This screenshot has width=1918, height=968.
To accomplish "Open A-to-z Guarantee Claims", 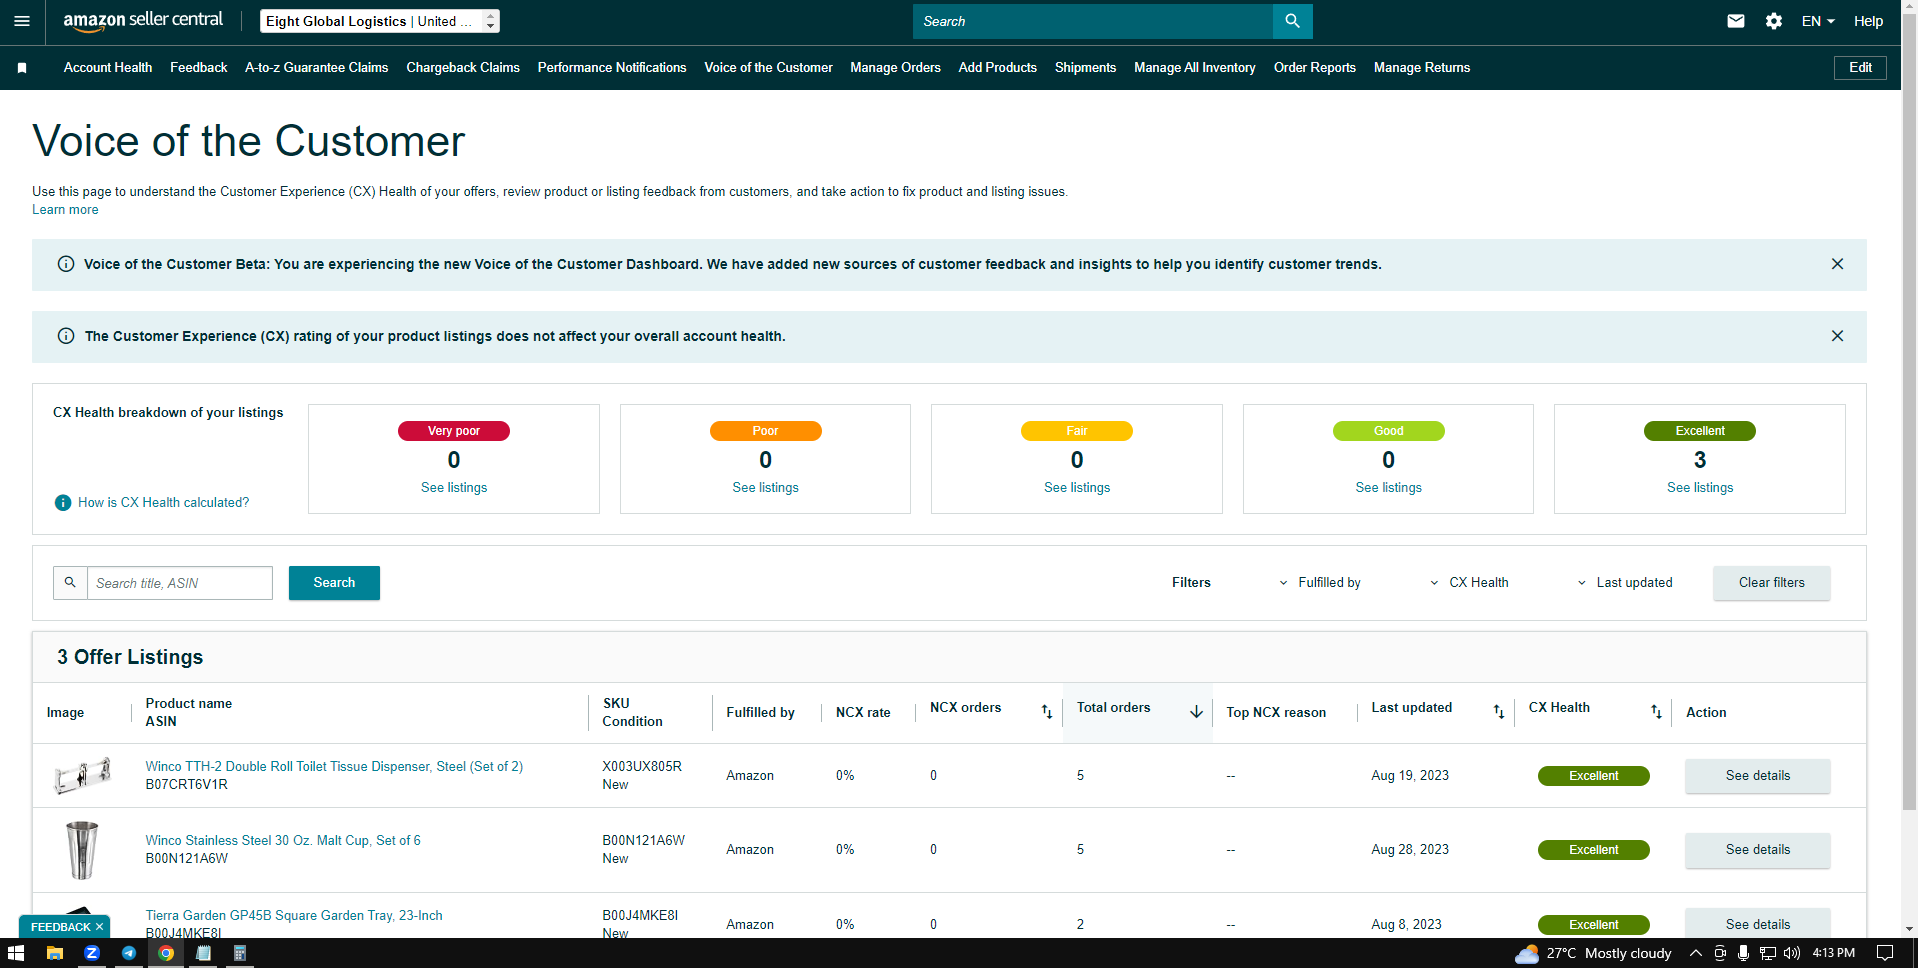I will [316, 68].
